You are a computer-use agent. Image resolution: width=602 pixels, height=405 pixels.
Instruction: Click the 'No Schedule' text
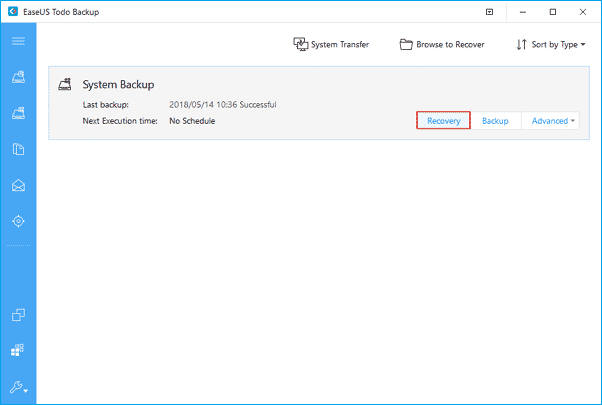[192, 121]
